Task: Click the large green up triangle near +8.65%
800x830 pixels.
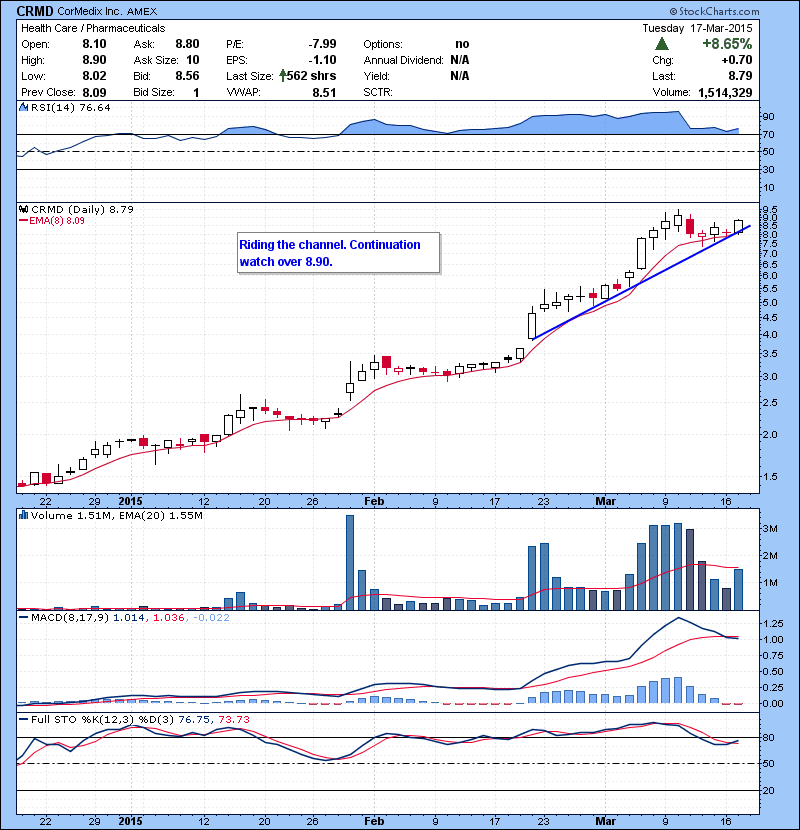Action: coord(662,43)
